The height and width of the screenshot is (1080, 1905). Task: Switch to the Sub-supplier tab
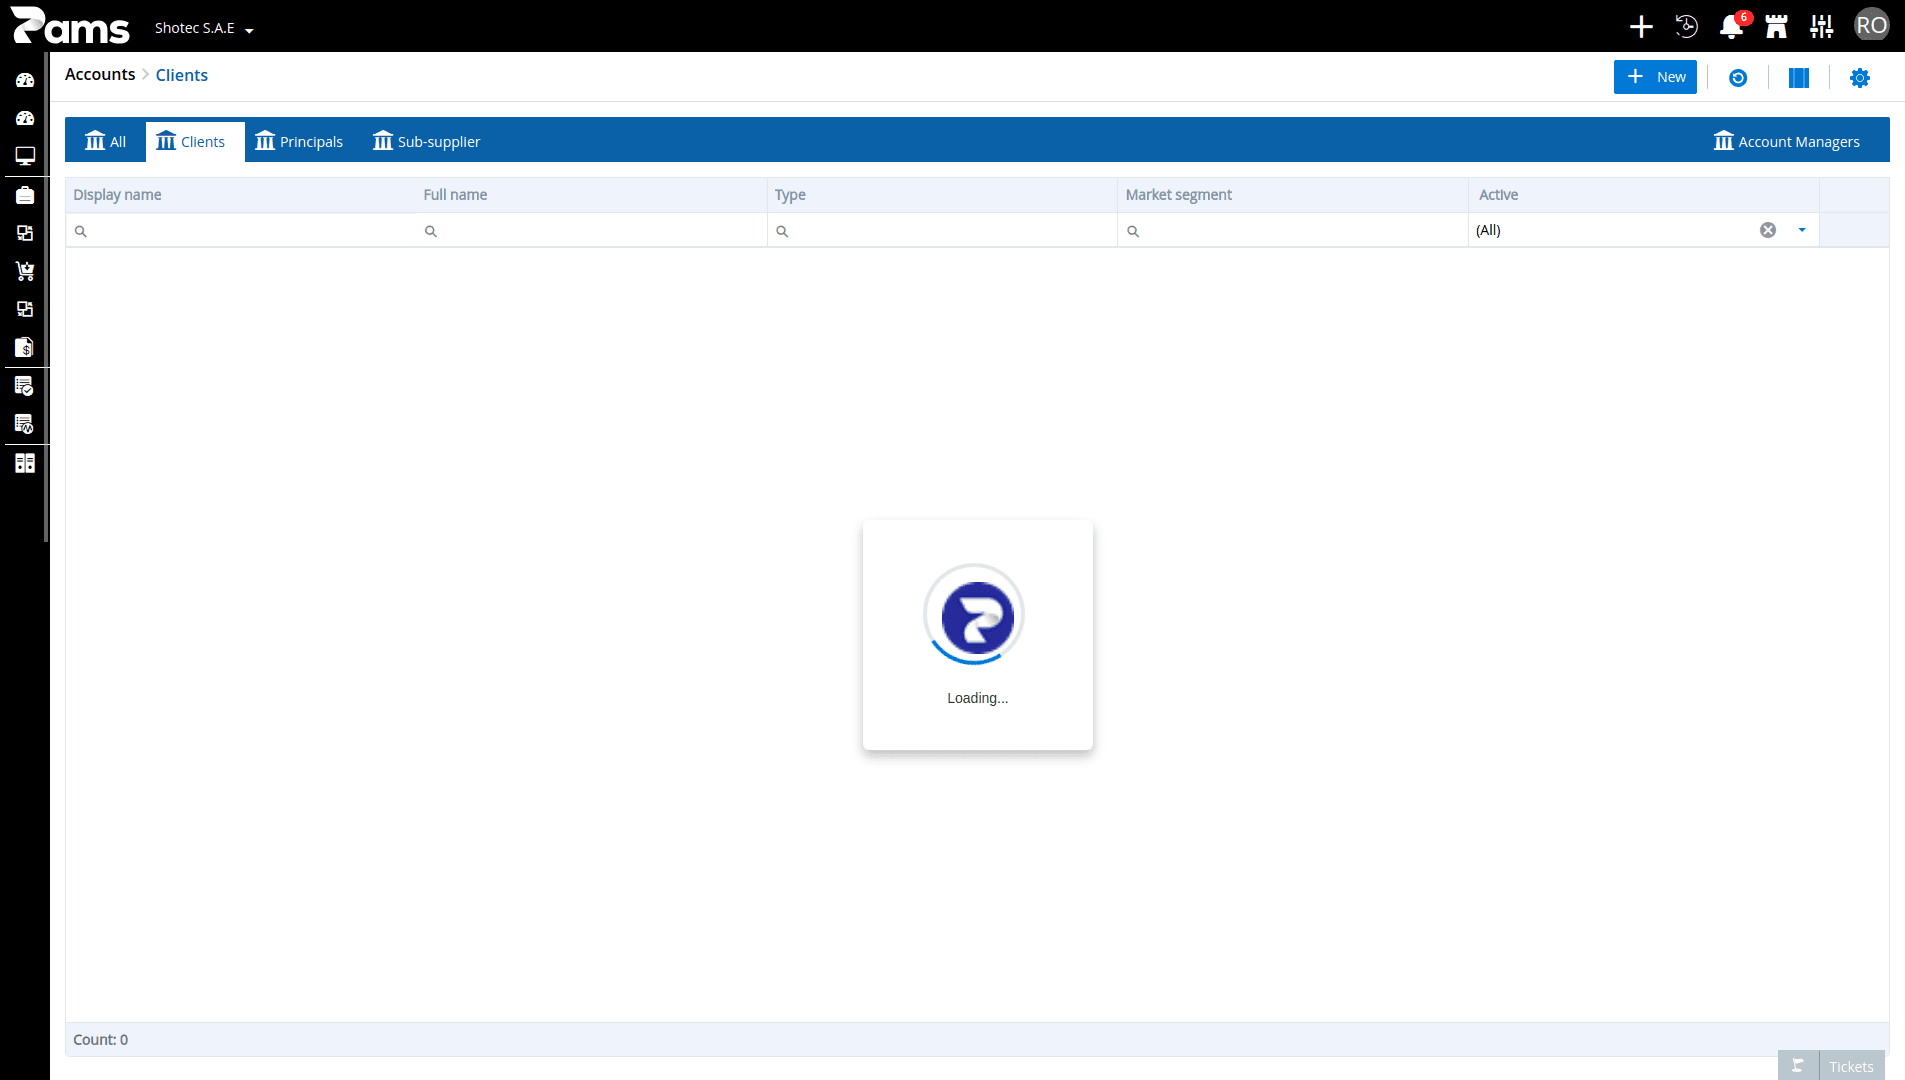[x=427, y=141]
